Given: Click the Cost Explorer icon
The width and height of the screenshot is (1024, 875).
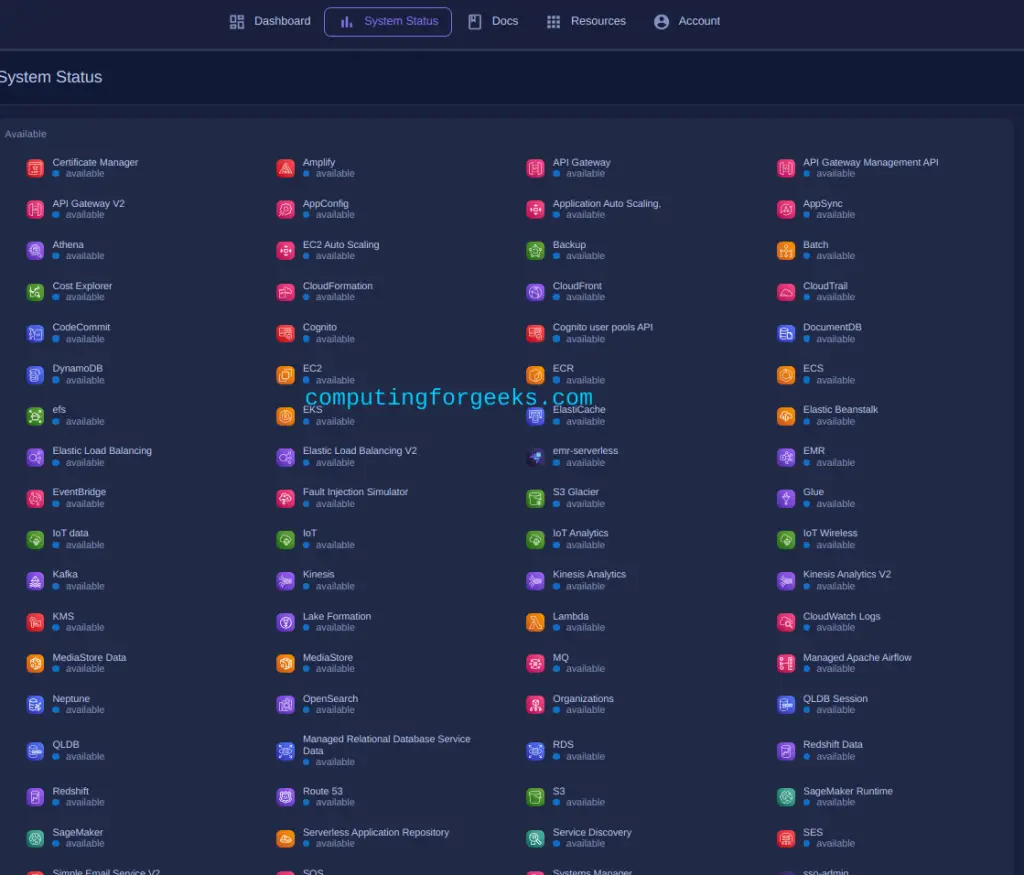Looking at the screenshot, I should coord(35,292).
